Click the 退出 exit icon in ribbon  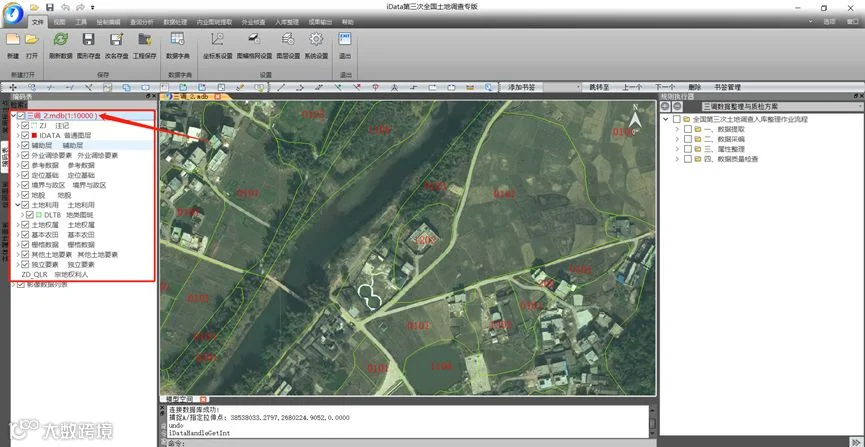pos(345,40)
